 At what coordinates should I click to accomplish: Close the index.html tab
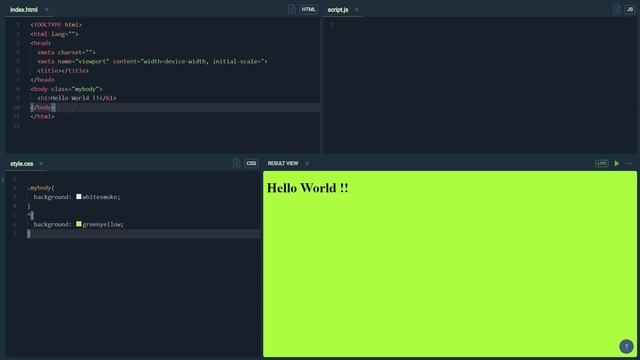click(x=47, y=9)
